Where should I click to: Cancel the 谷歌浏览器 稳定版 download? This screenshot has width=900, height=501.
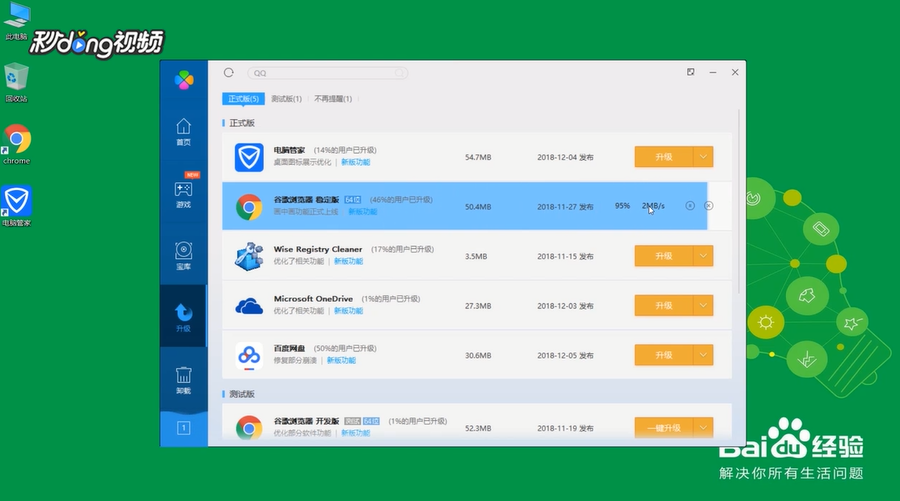click(709, 205)
